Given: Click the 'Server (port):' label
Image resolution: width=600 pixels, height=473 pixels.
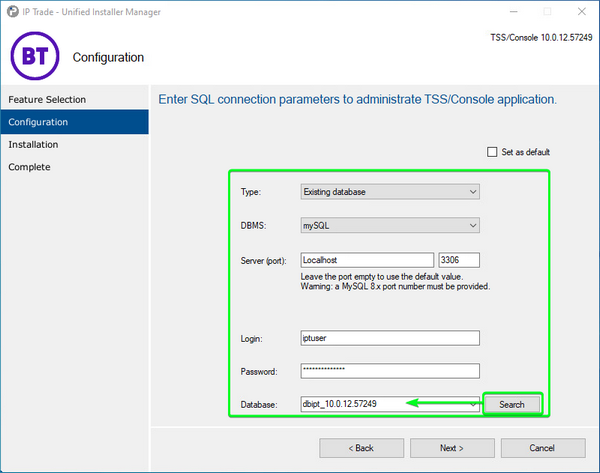Looking at the screenshot, I should [263, 261].
